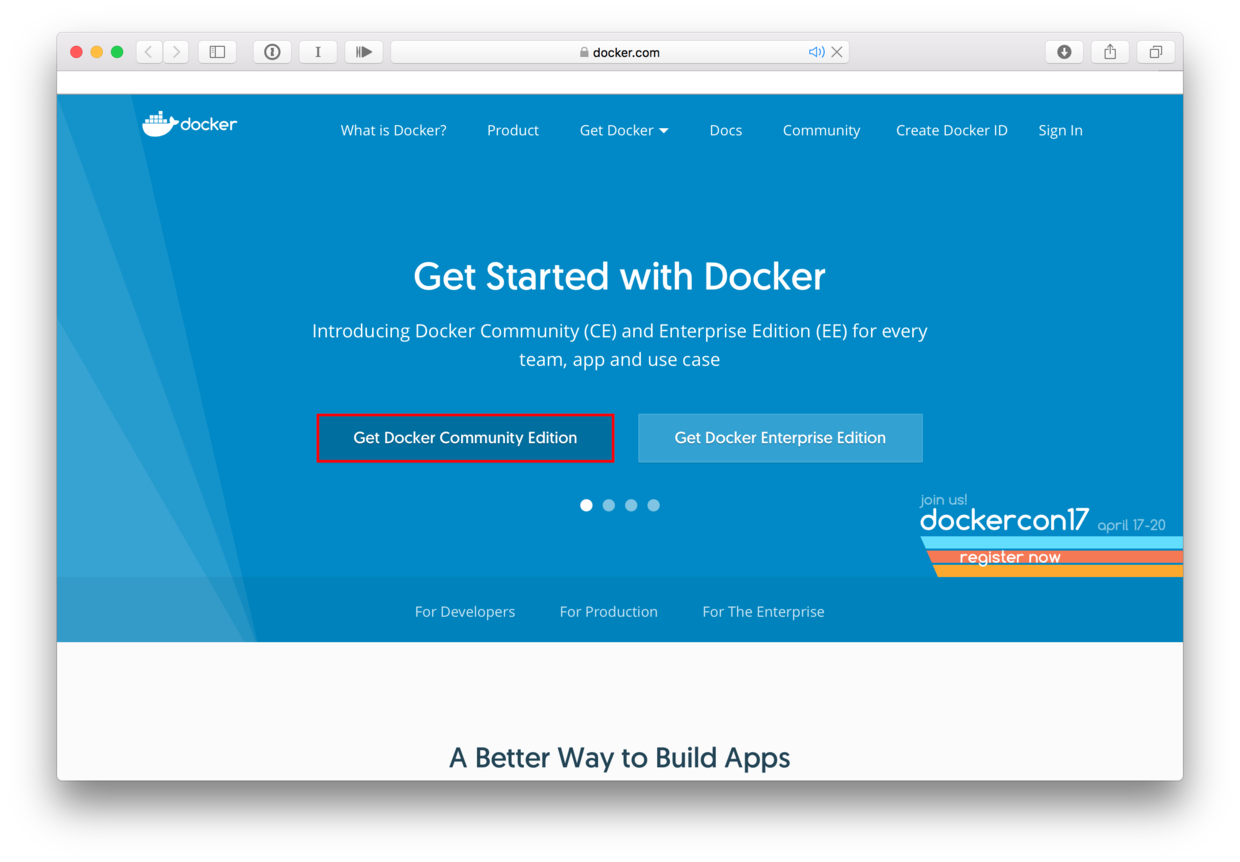Go to Docs in the navigation

[726, 130]
